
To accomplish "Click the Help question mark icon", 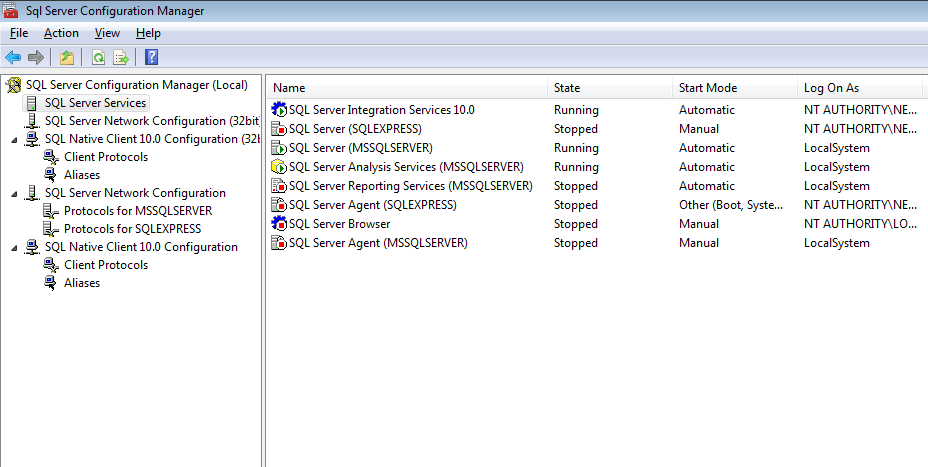I will coord(152,57).
